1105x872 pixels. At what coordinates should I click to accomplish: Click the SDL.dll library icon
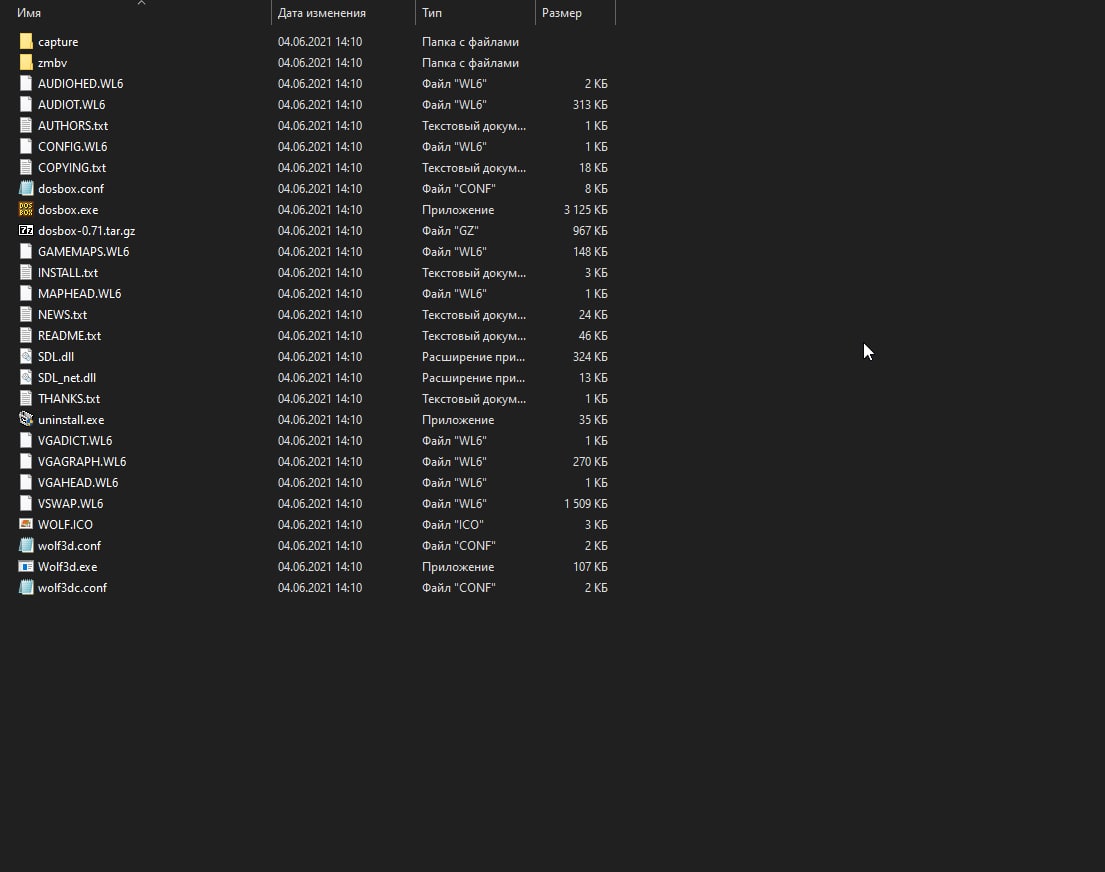tap(26, 357)
